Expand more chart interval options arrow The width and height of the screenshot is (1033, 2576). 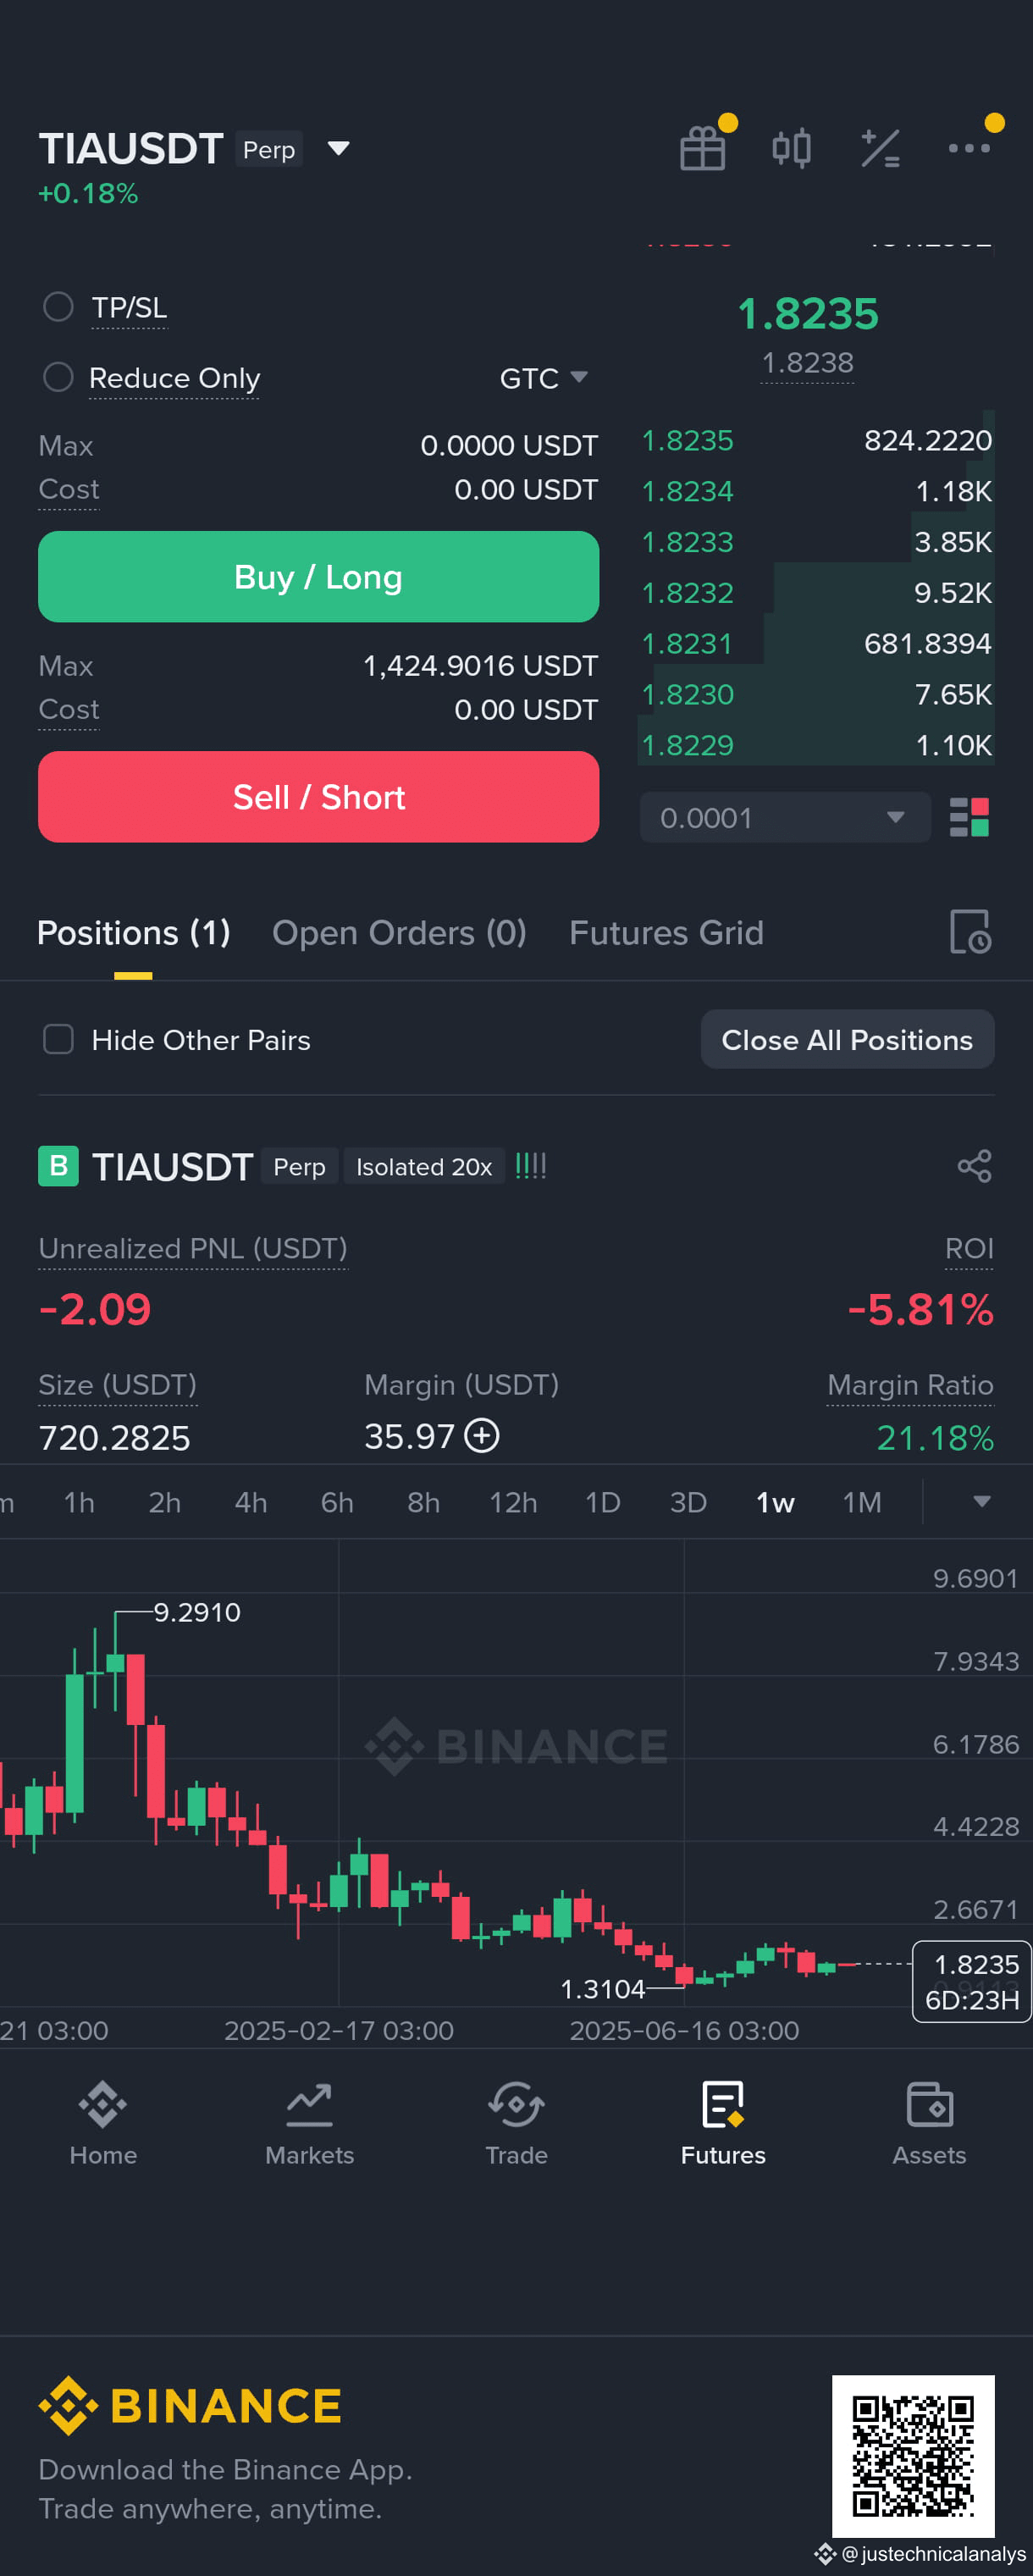tap(981, 1501)
